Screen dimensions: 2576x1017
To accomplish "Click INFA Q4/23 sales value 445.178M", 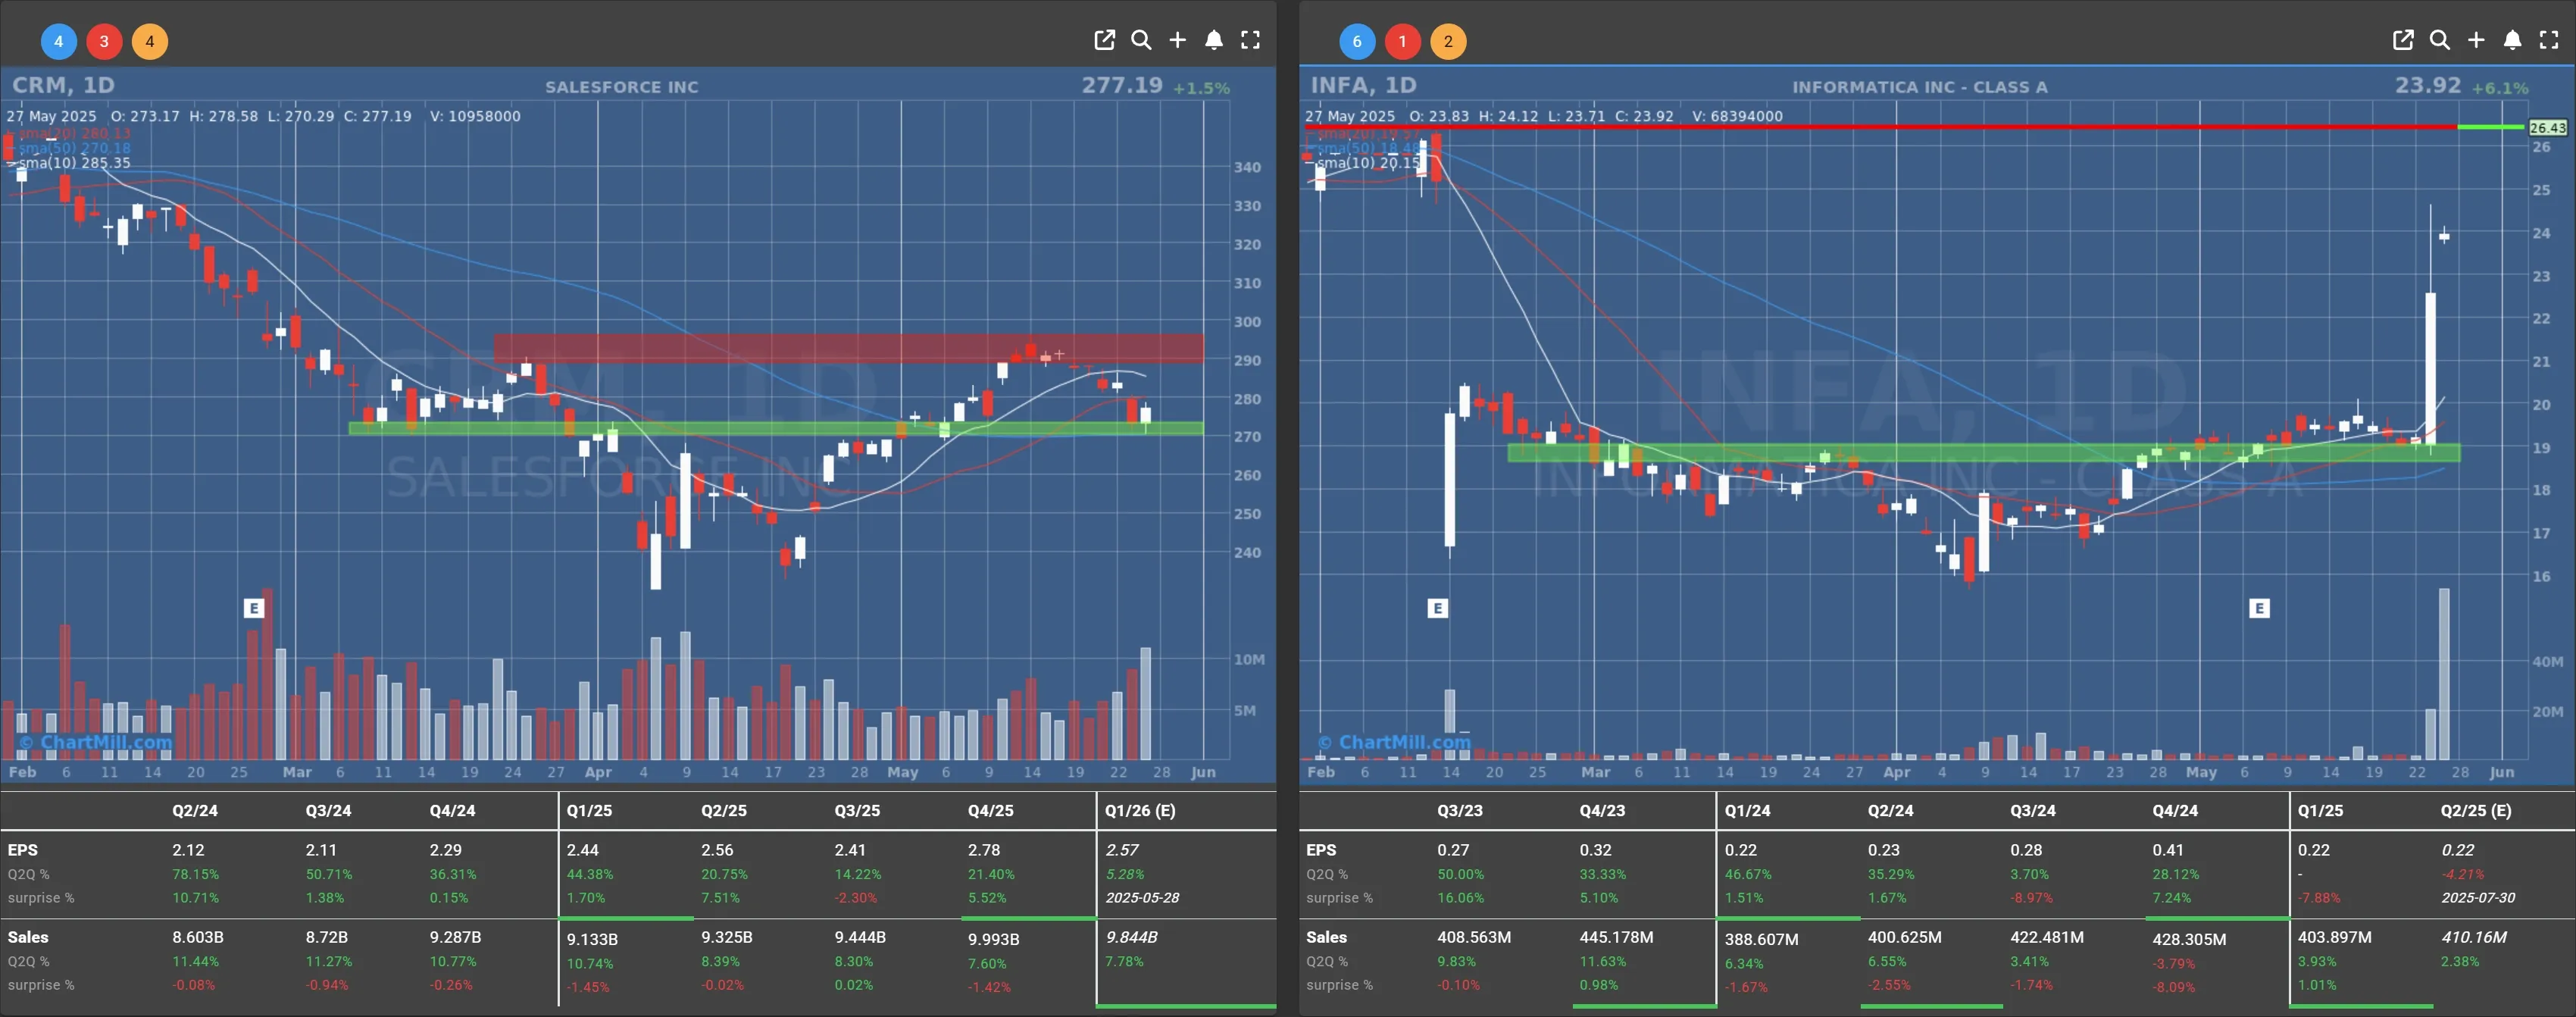I will click(1616, 937).
